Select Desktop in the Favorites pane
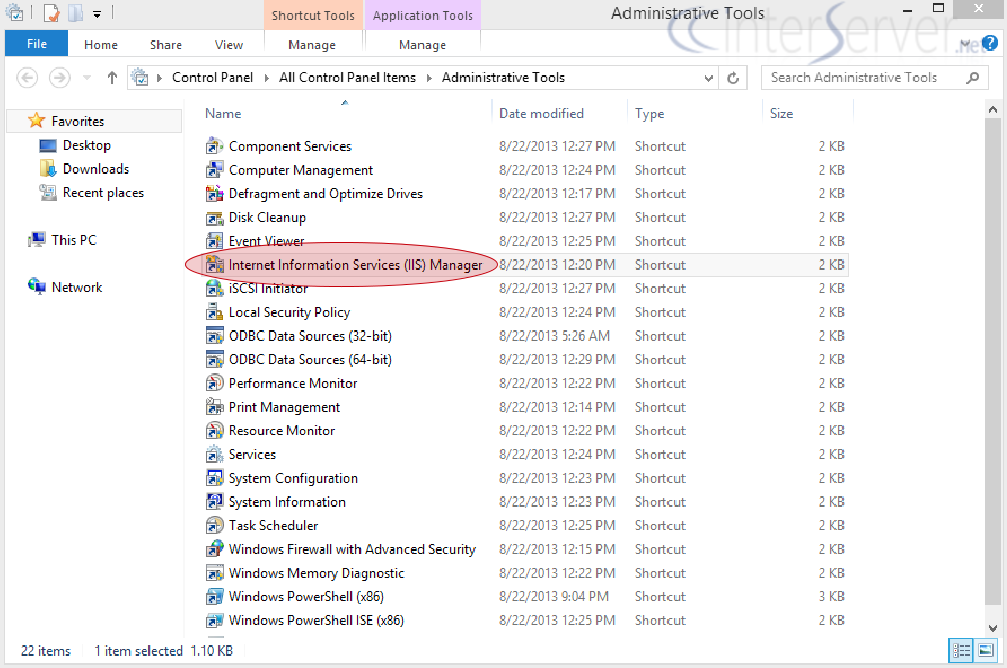The width and height of the screenshot is (1007, 668). [x=75, y=145]
